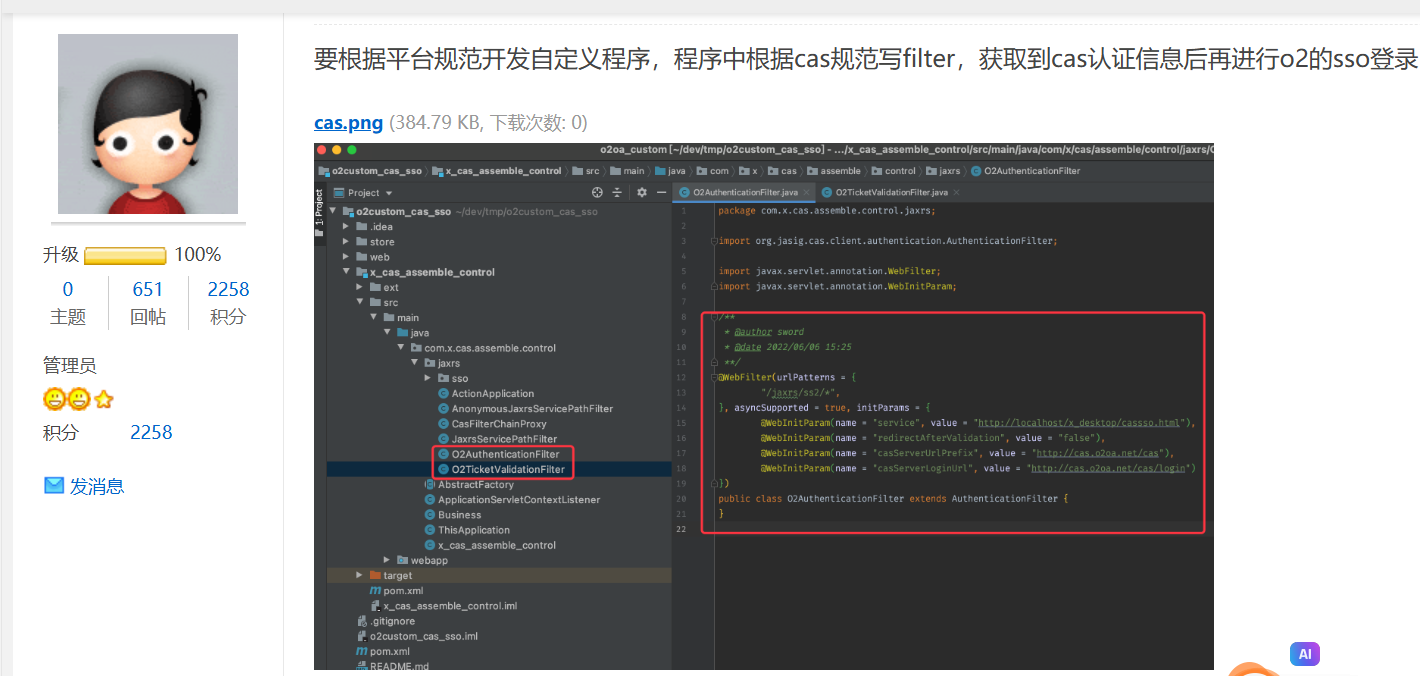
Task: Click the gold star rank icon
Action: point(103,400)
